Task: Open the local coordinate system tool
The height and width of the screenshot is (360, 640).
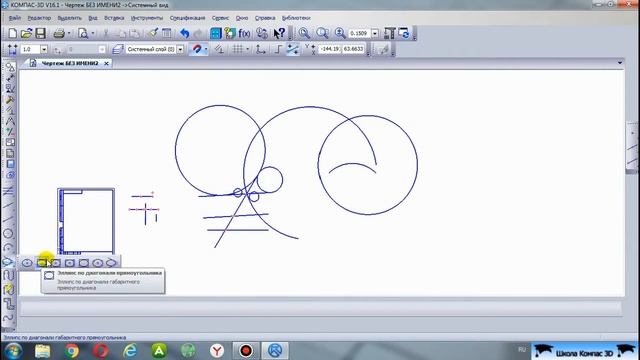Action: coord(260,49)
